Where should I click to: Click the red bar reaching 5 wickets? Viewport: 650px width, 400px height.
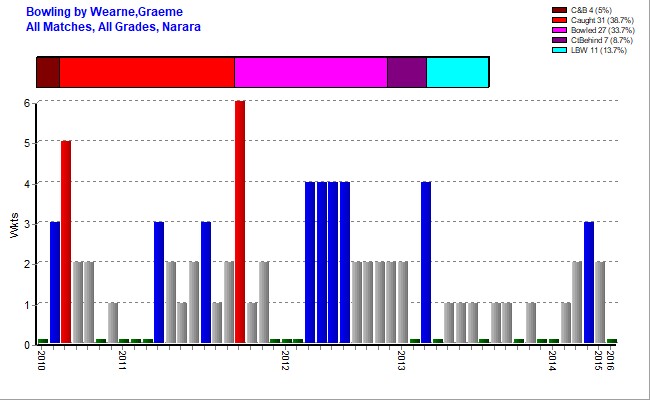[66, 242]
